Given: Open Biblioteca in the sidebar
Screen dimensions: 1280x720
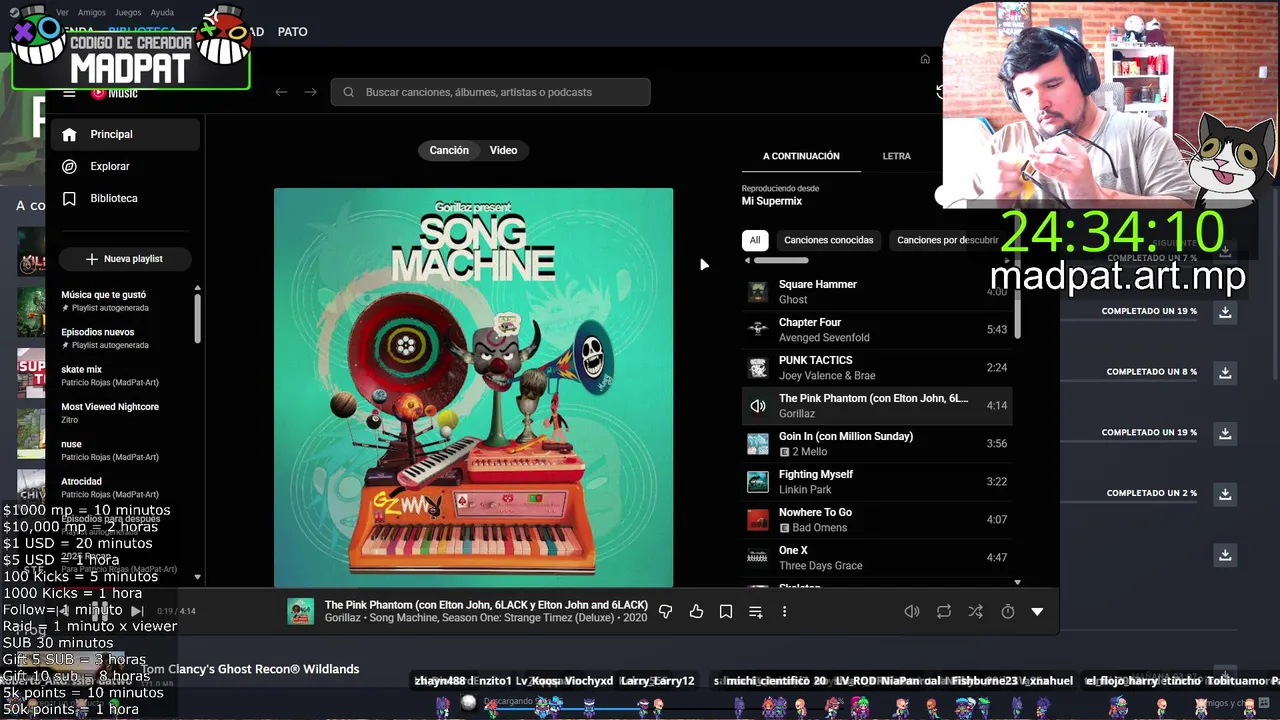Looking at the screenshot, I should [125, 198].
